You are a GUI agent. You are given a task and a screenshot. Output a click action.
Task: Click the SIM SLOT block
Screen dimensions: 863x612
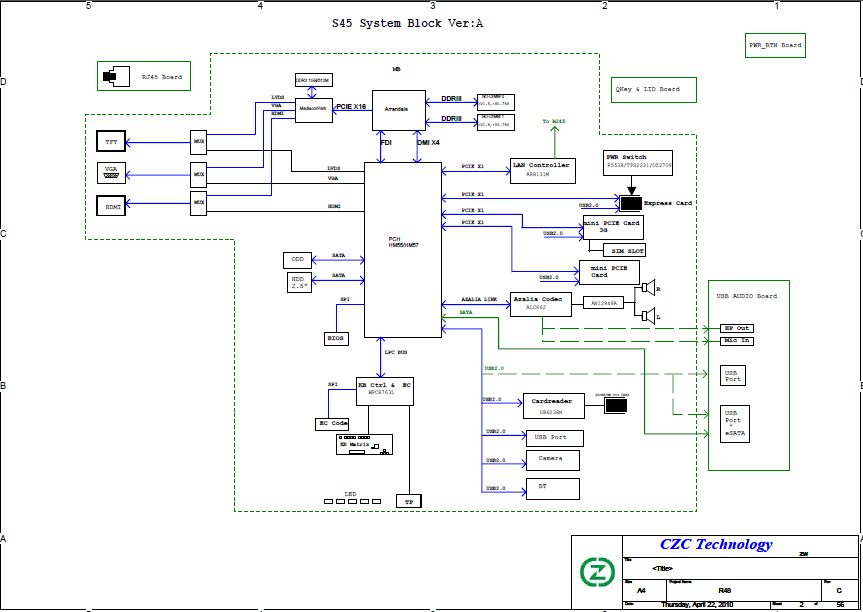click(x=624, y=250)
